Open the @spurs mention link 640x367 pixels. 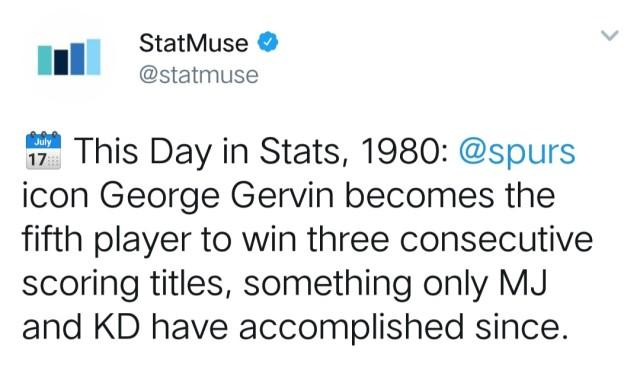517,152
